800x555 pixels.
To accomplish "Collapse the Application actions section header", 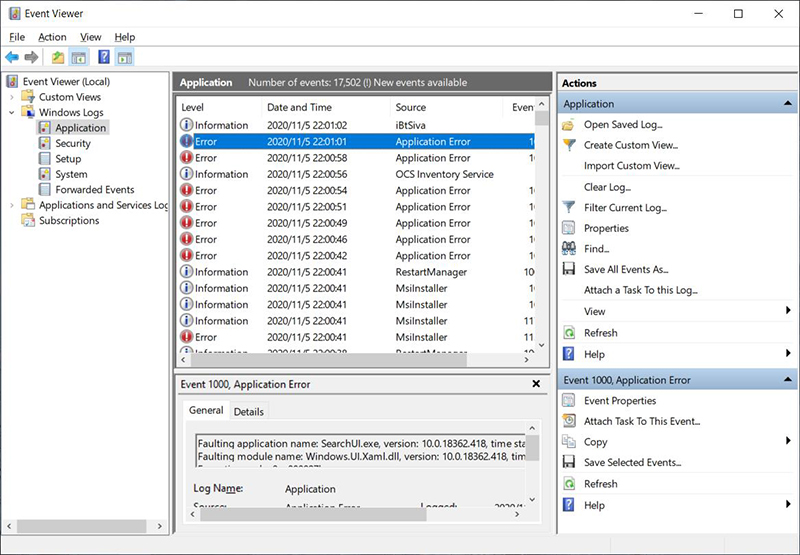I will tap(787, 104).
